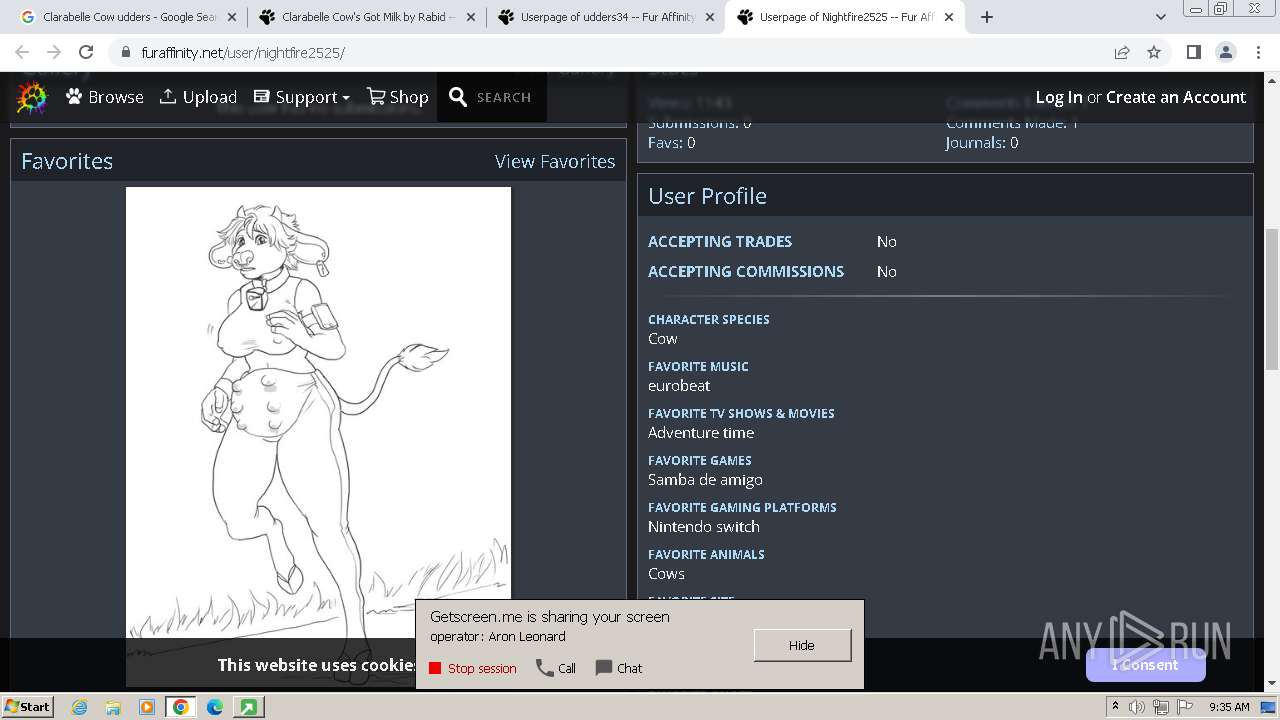Click the Favorites section heading

(x=67, y=161)
